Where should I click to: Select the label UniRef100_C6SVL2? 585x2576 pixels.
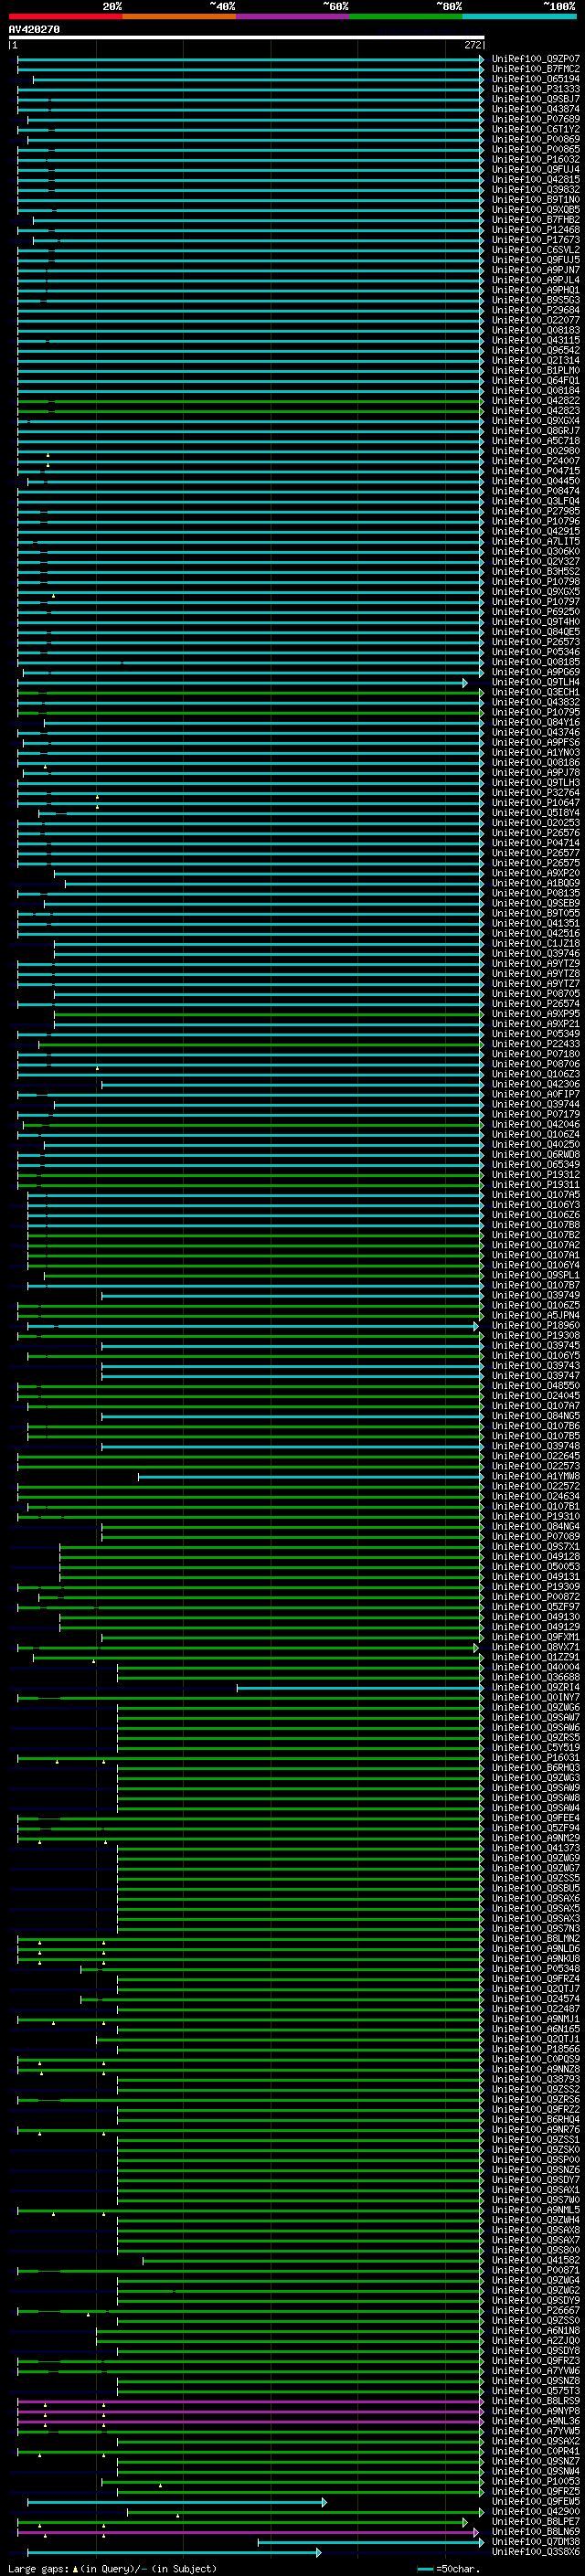[536, 250]
